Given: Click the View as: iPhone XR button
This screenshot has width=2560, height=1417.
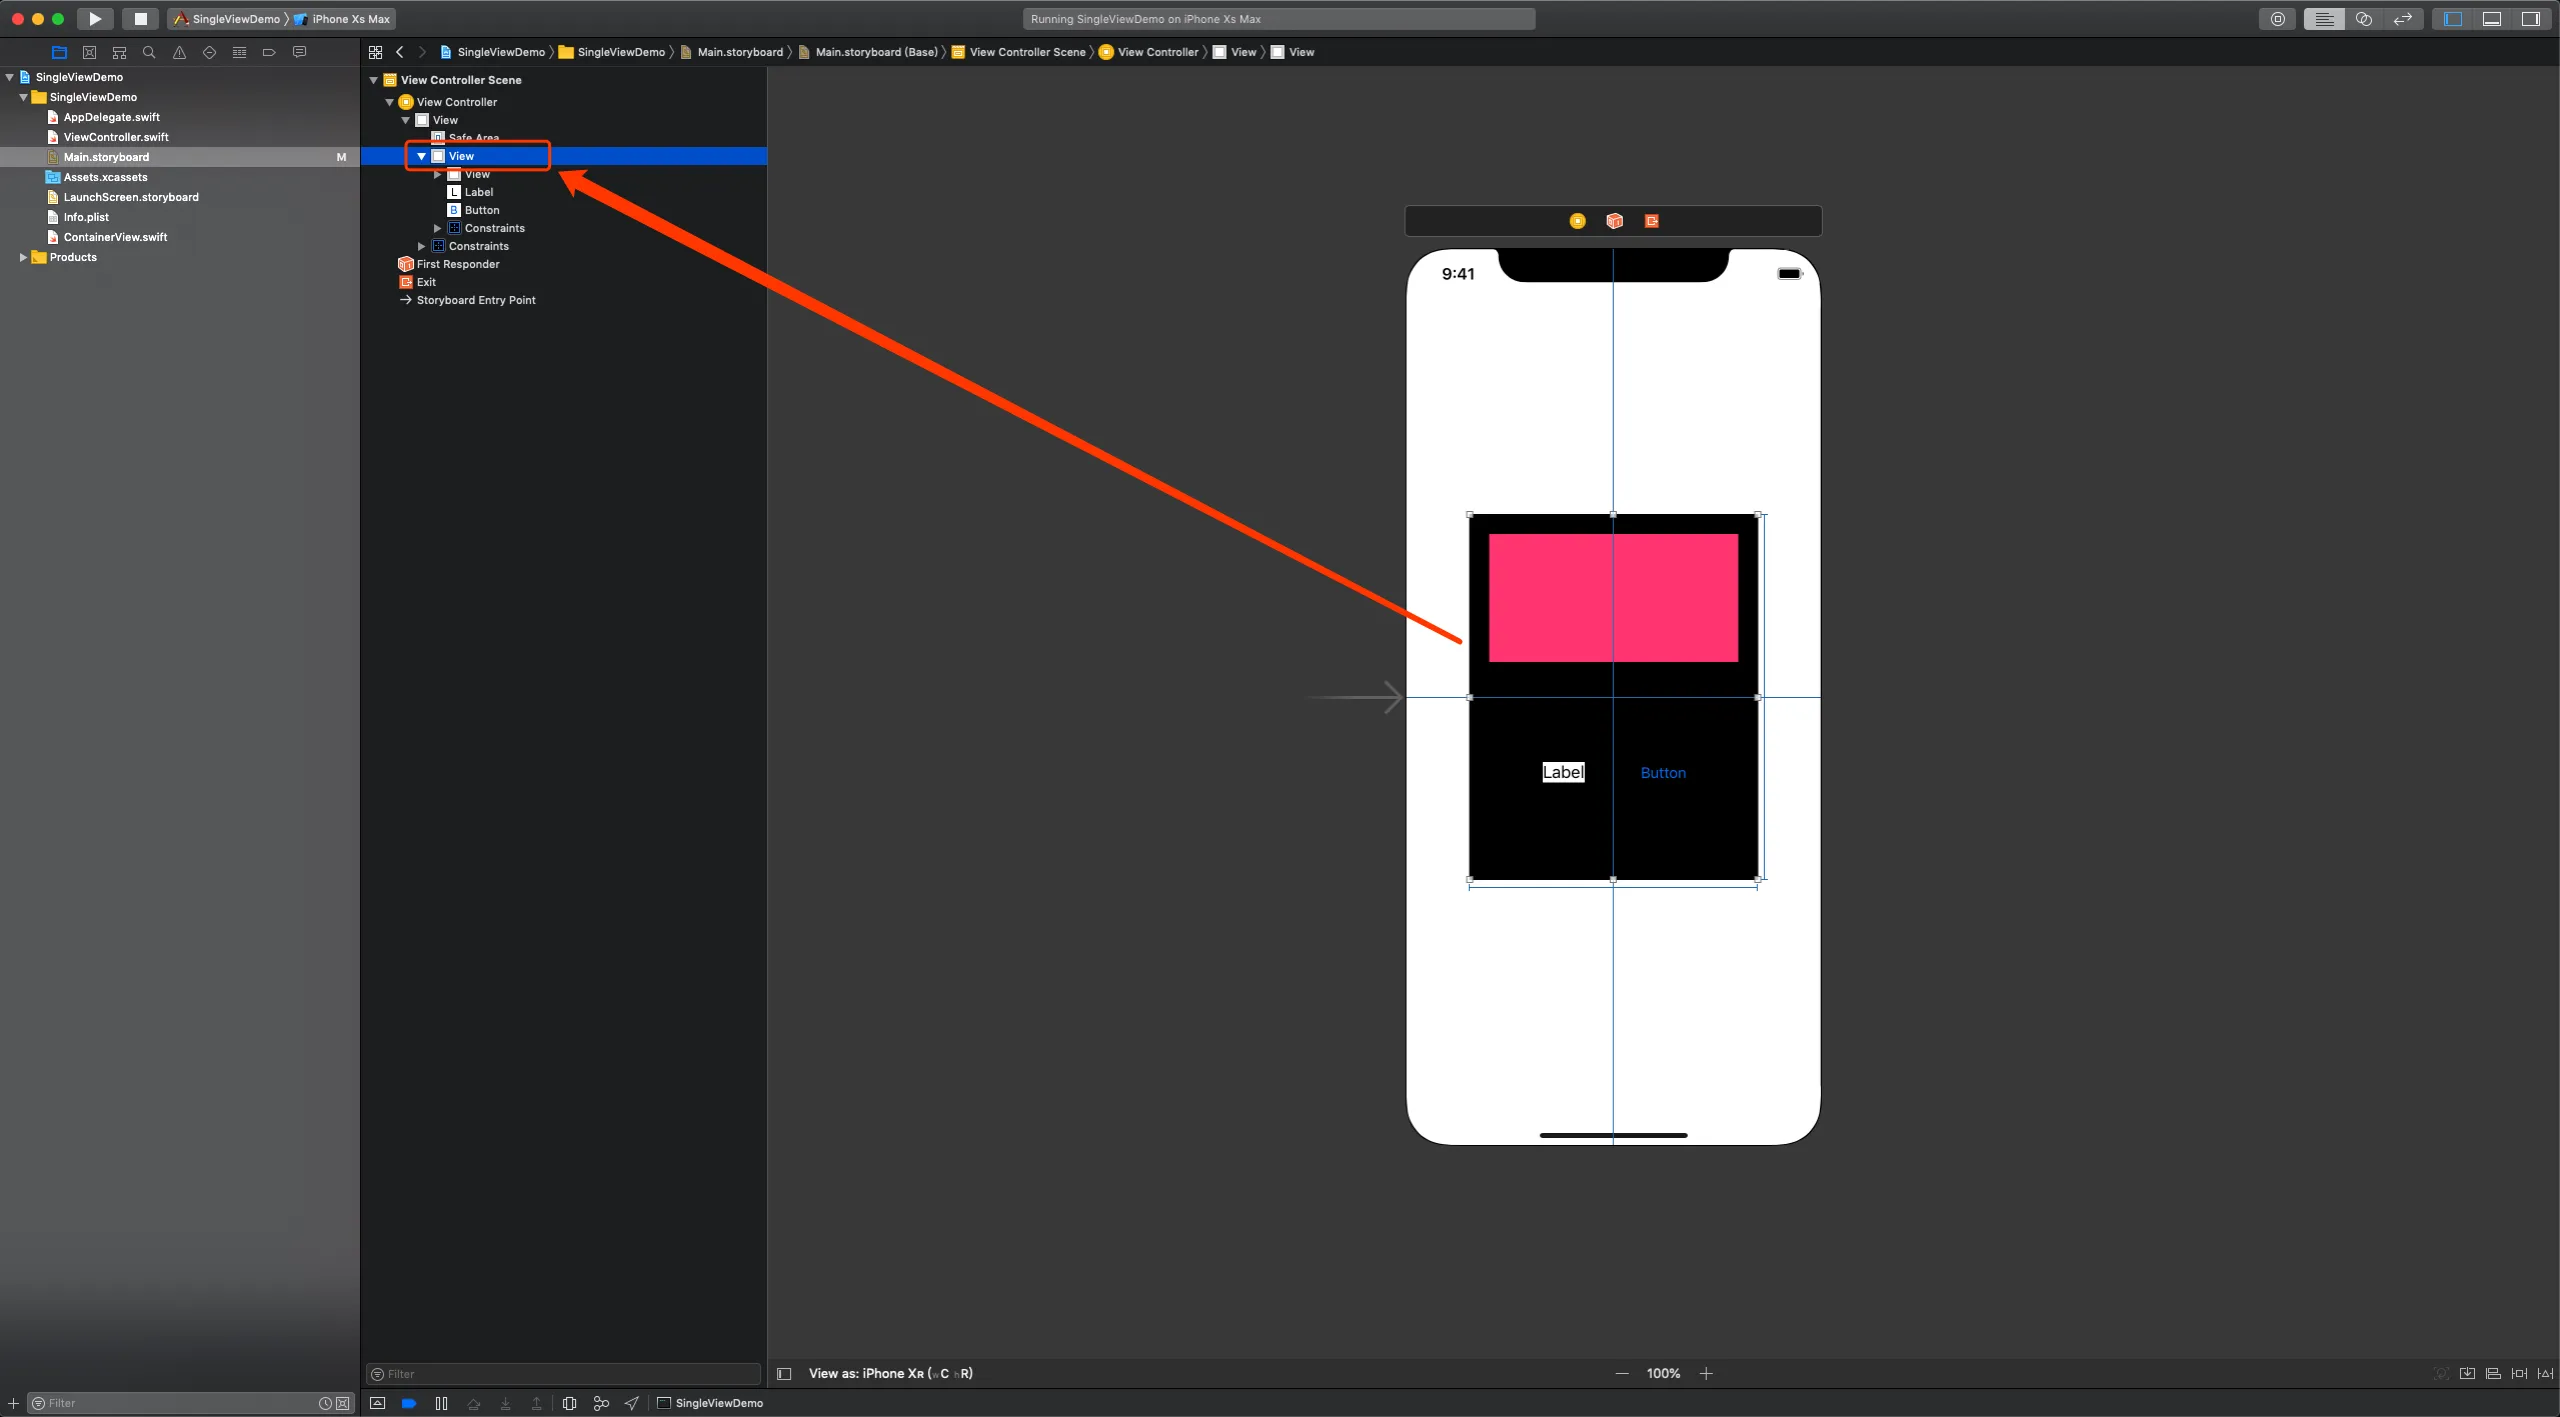Looking at the screenshot, I should point(889,1373).
